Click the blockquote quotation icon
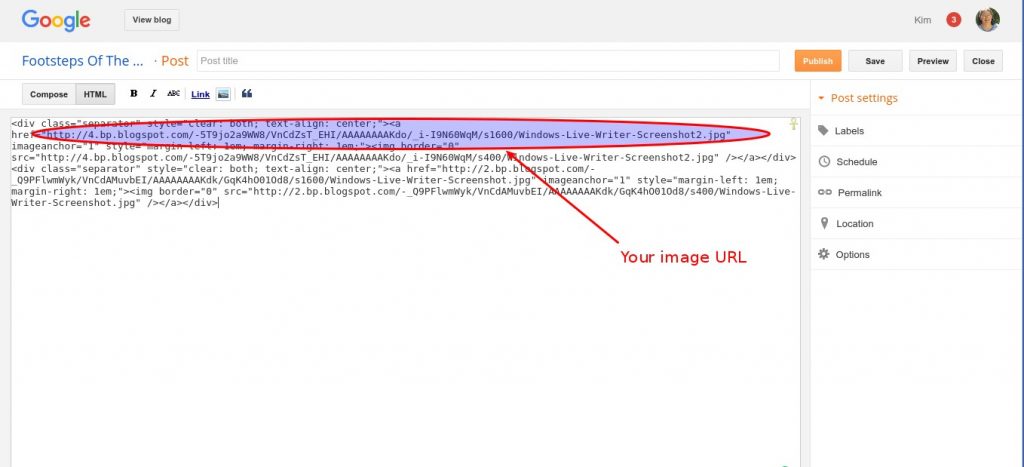Viewport: 1024px width, 467px height. (247, 93)
